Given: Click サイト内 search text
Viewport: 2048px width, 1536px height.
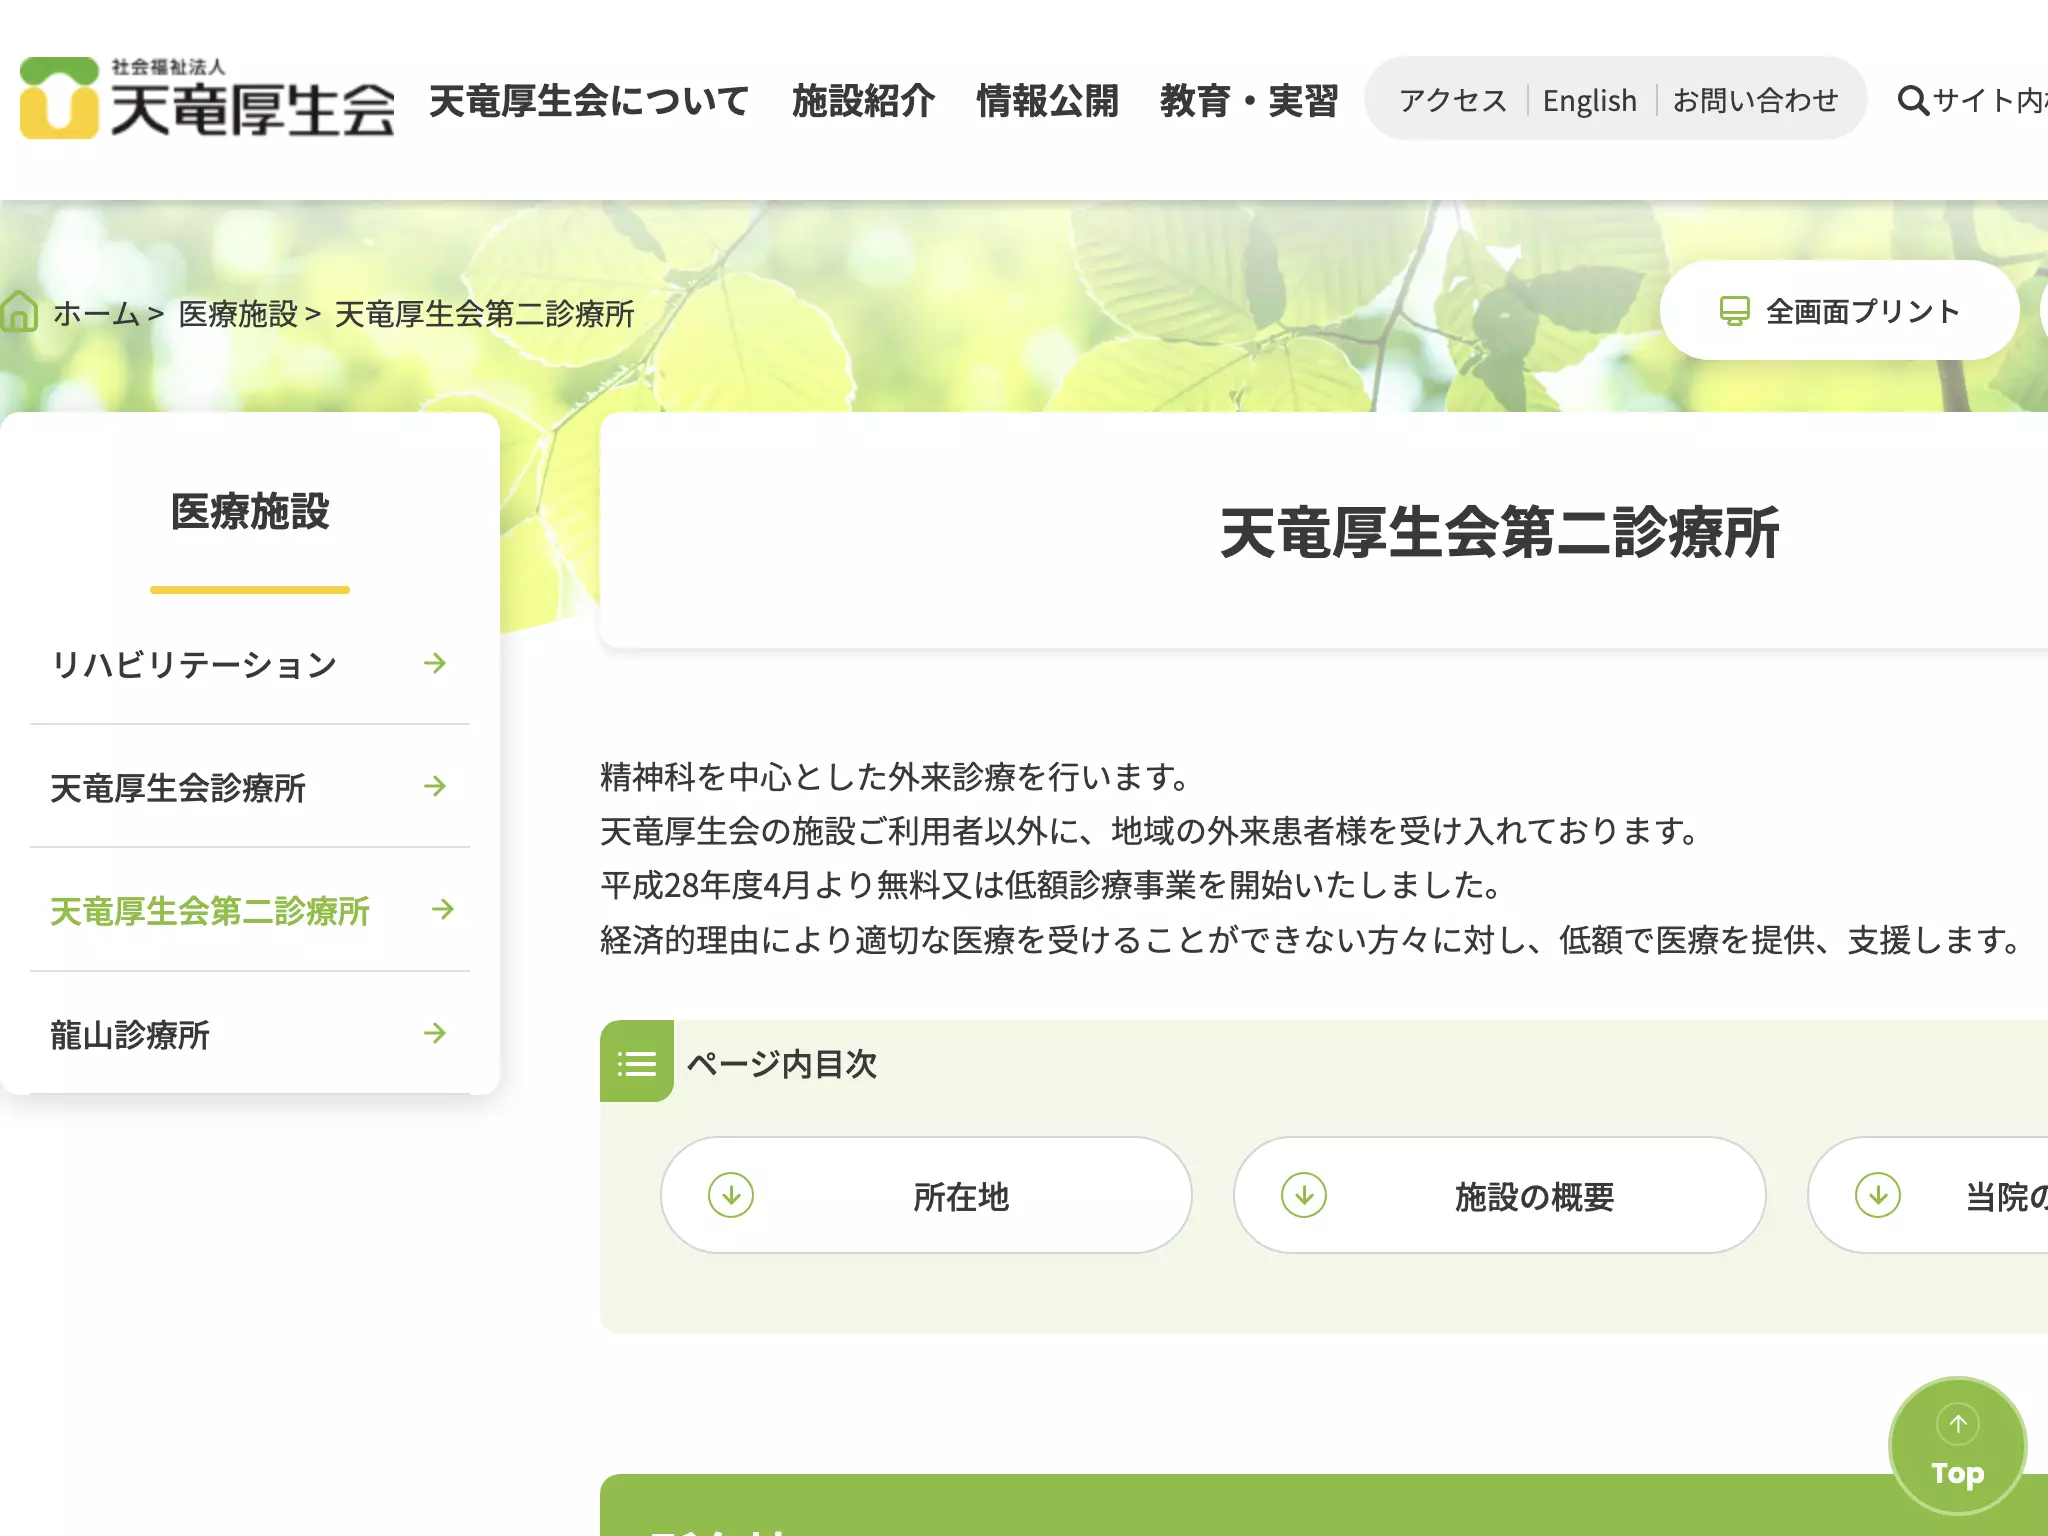Looking at the screenshot, I should pos(1990,100).
